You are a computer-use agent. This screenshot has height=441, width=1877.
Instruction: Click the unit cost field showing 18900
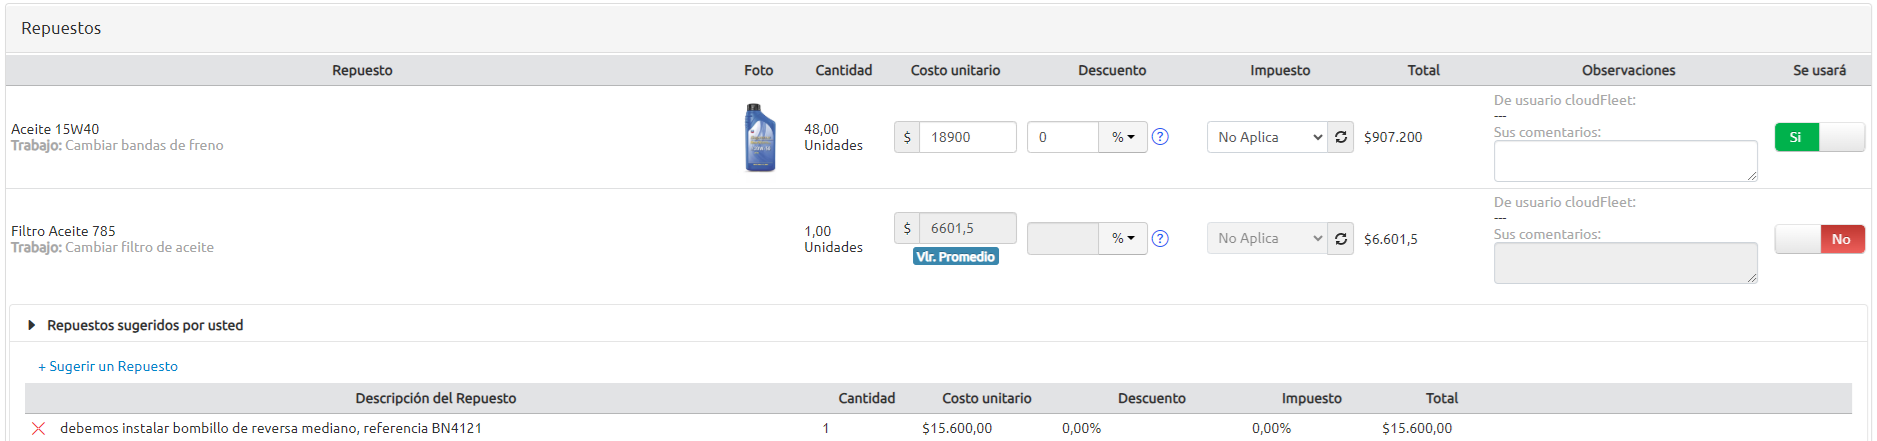coord(967,137)
